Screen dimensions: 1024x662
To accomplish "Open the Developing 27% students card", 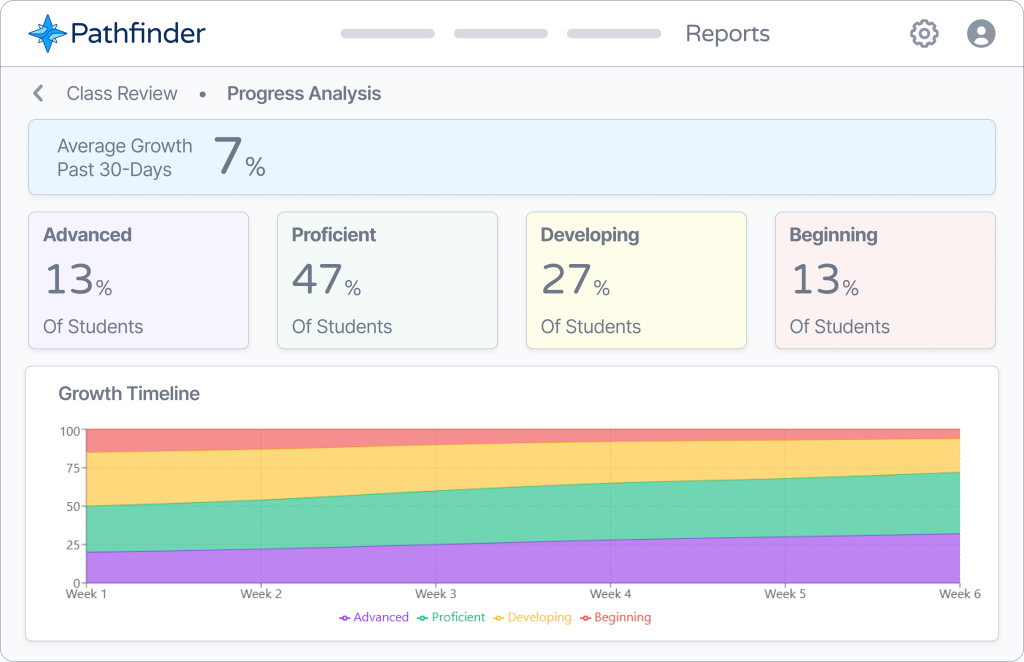I will [636, 280].
